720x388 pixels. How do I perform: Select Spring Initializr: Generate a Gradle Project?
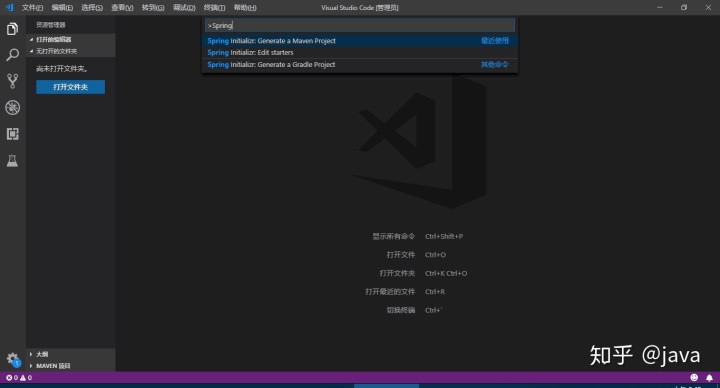pyautogui.click(x=360, y=64)
